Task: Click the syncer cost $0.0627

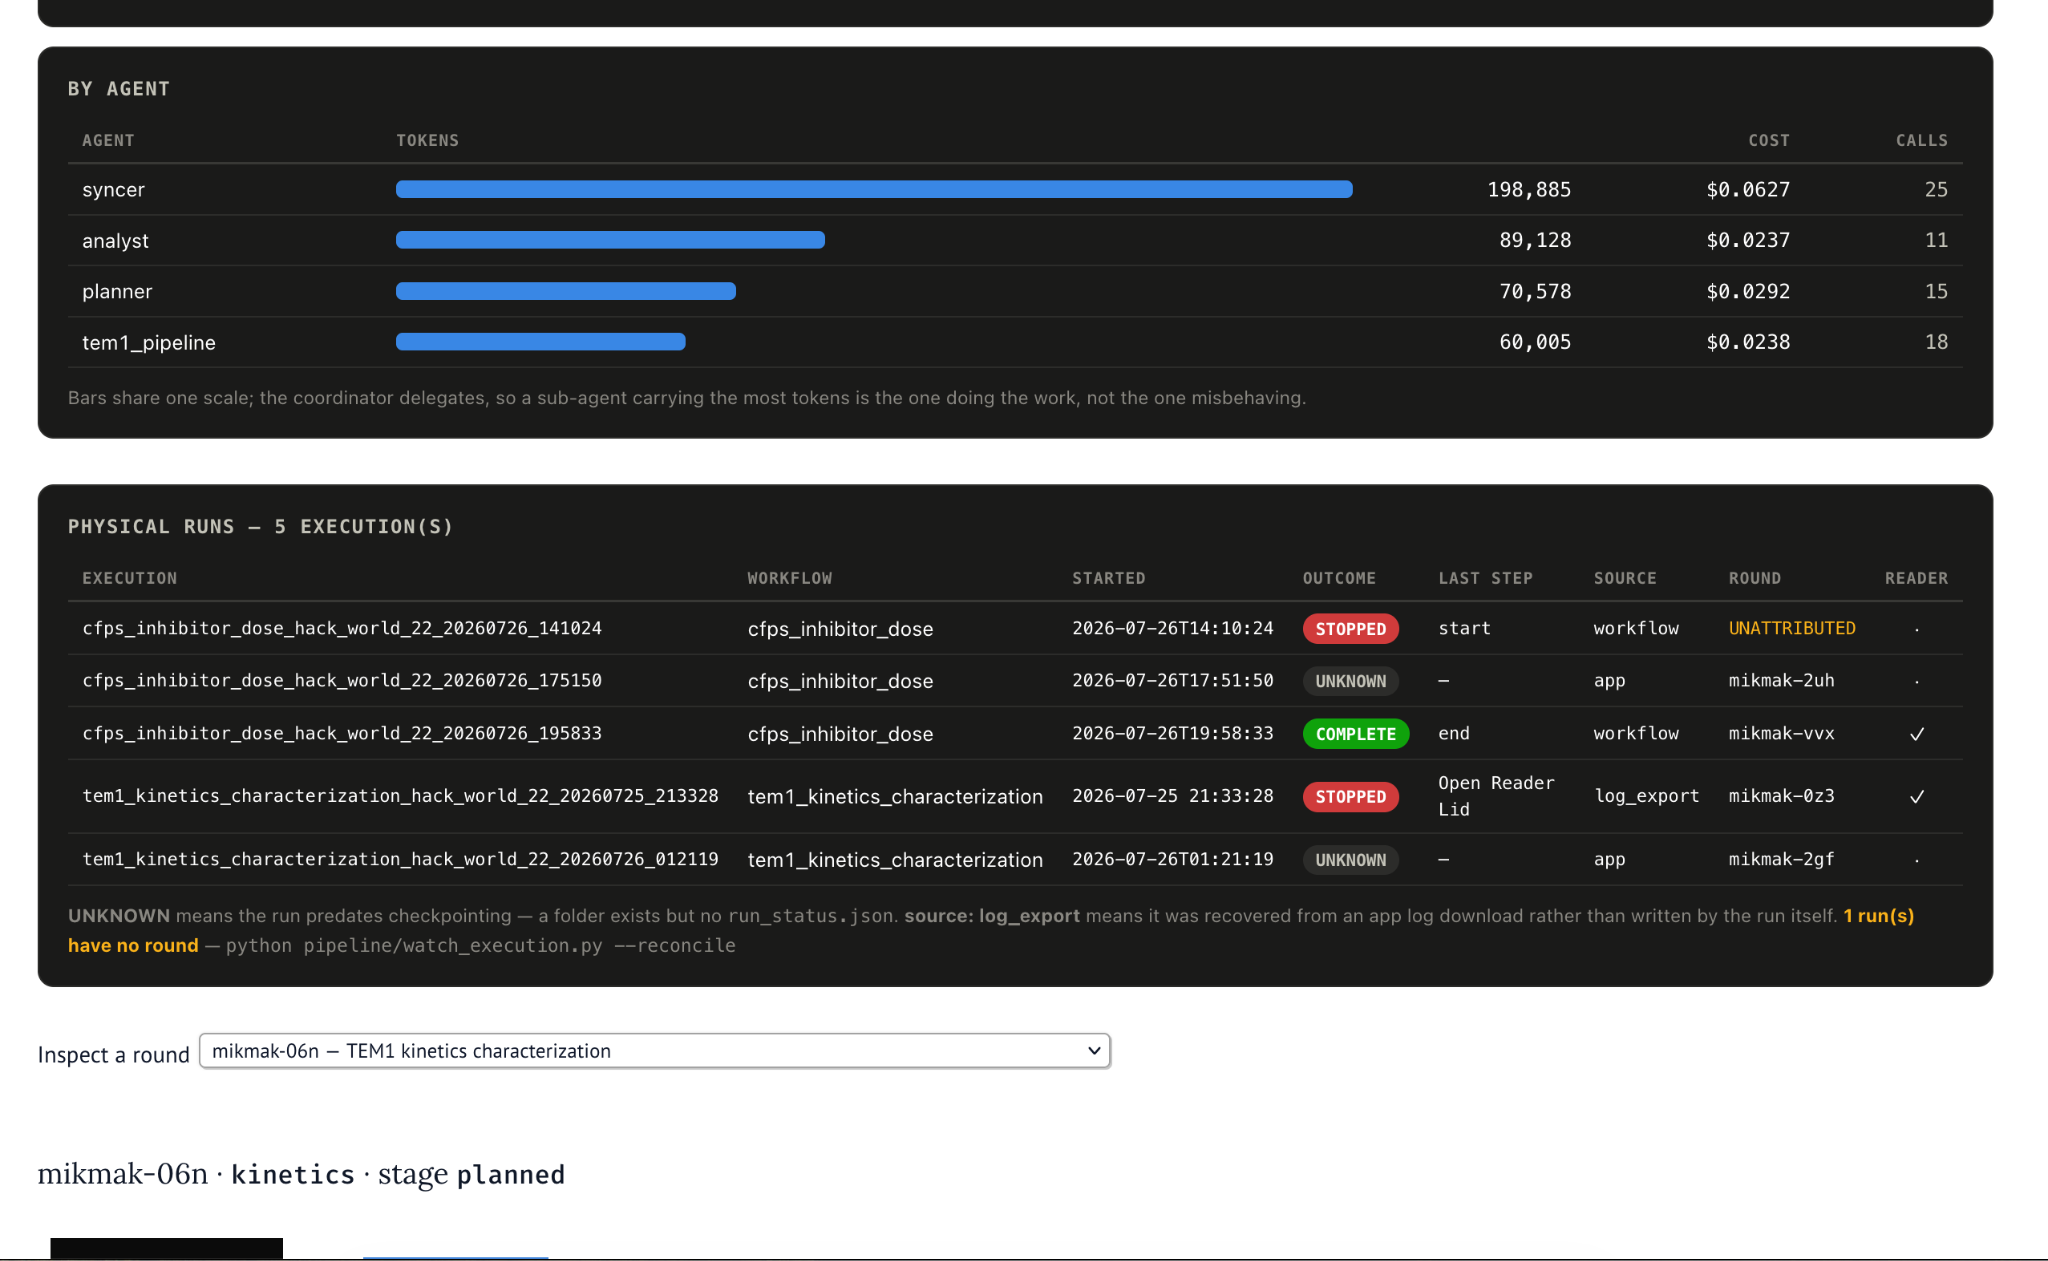Action: pyautogui.click(x=1748, y=190)
